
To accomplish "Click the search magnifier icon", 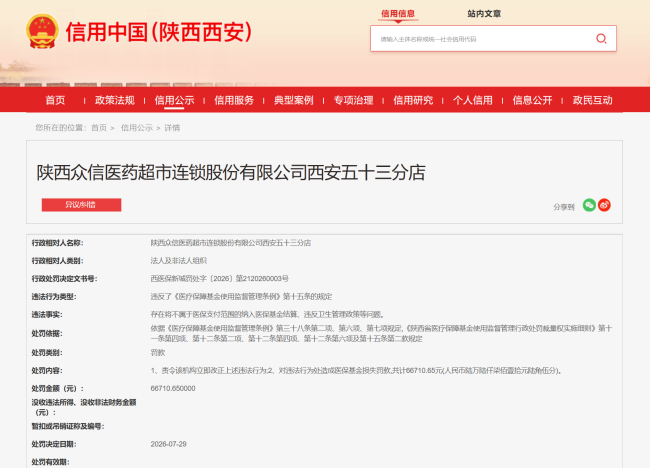I will (601, 39).
